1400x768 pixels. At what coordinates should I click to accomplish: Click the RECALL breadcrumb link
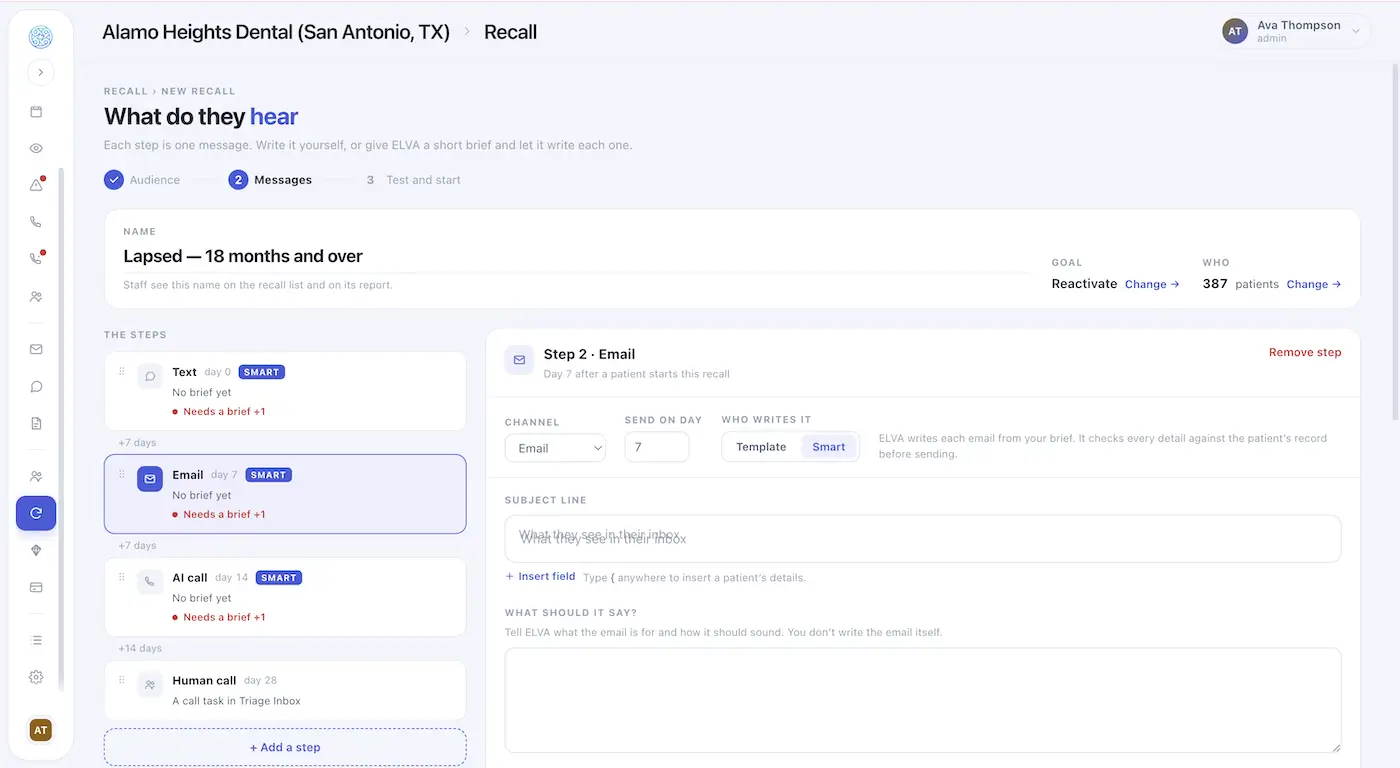pyautogui.click(x=126, y=91)
